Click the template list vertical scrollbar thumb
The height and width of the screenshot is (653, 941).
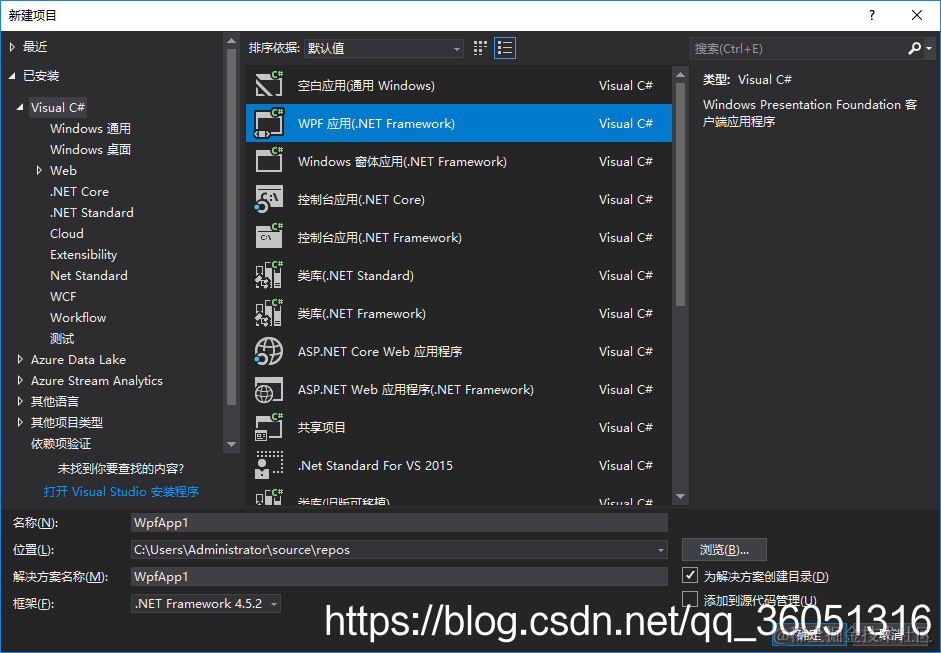point(681,194)
